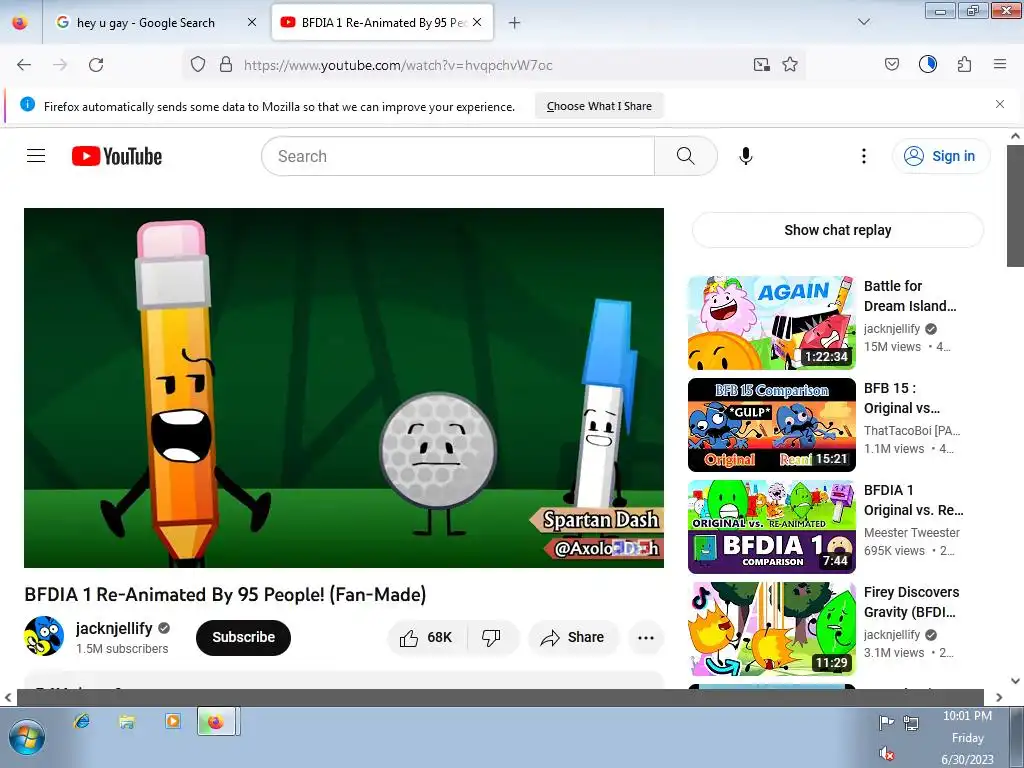Image resolution: width=1024 pixels, height=768 pixels.
Task: View site security padlock info
Action: (226, 65)
